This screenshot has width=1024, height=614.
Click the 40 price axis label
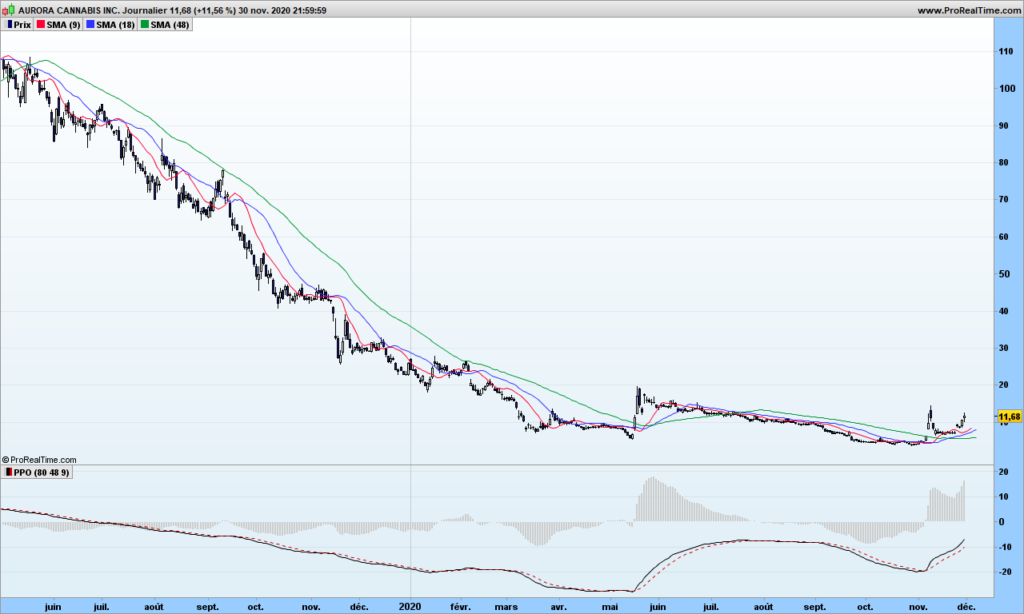point(1003,312)
